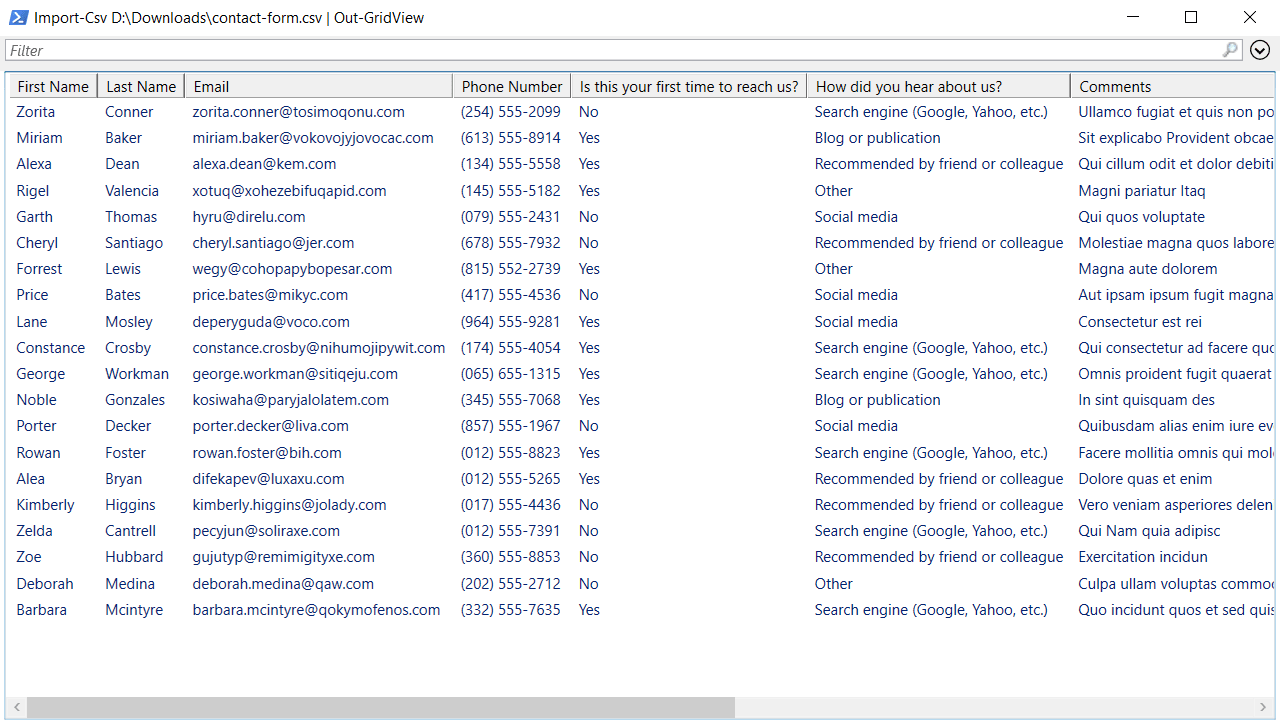Maximize the Out-GridView window
Screen dimensions: 1280x720
tap(1190, 17)
